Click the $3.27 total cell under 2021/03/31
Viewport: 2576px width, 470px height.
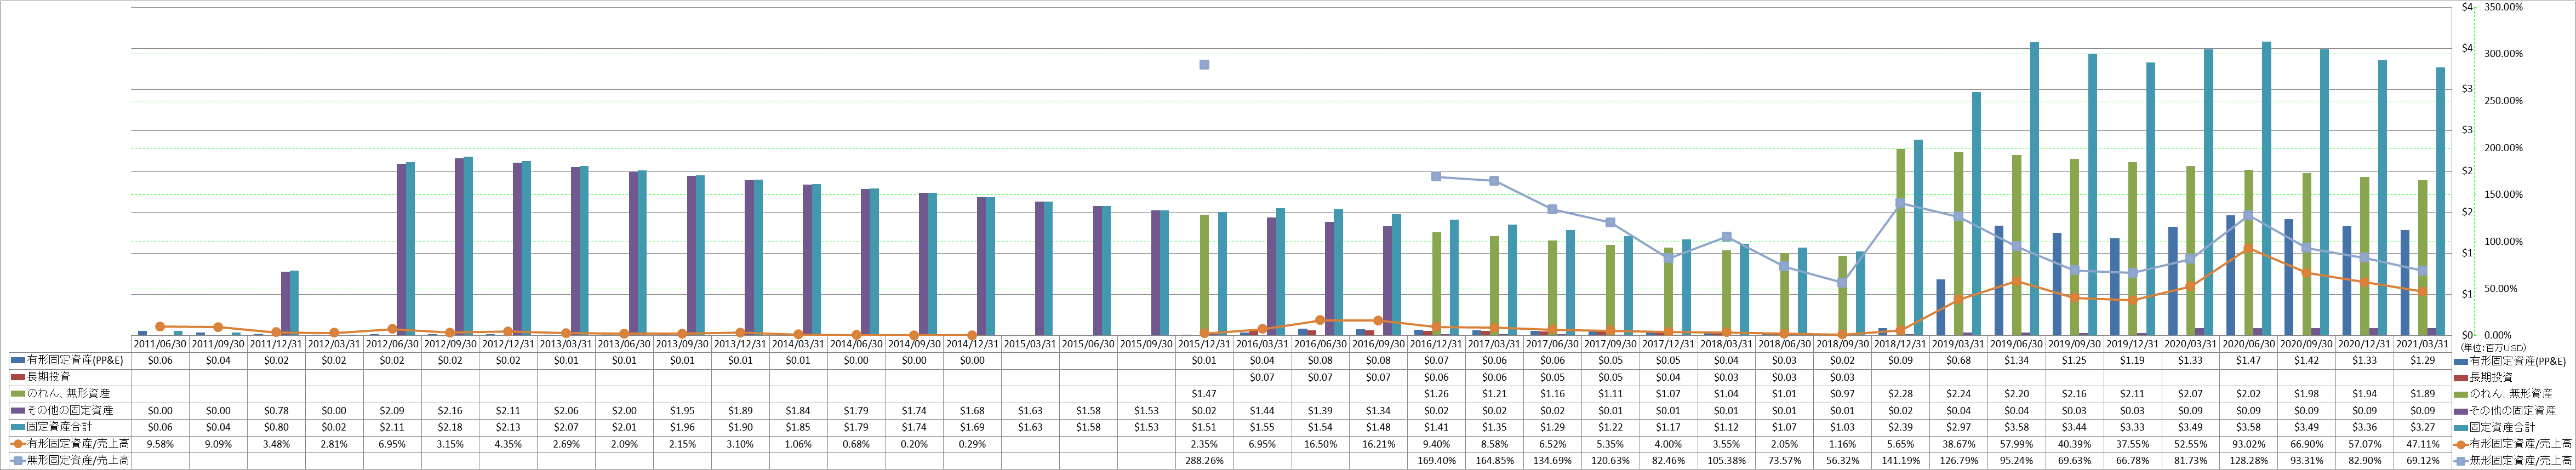[x=2422, y=427]
